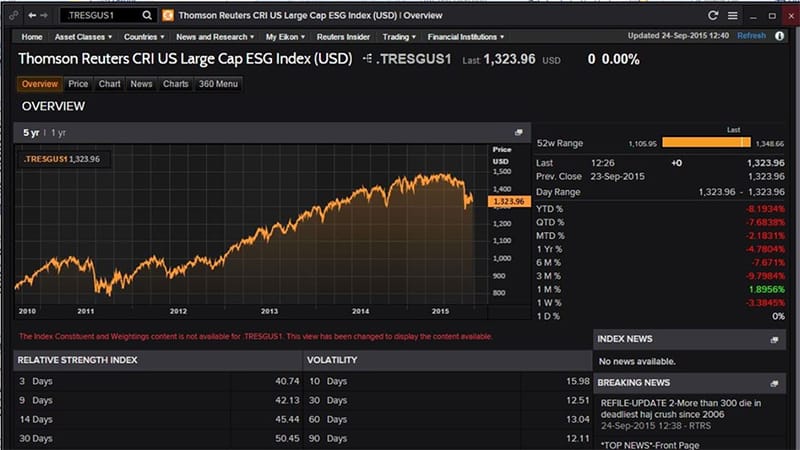This screenshot has height=450, width=800.
Task: Click the 10 Days volatility value 15.98
Action: (x=578, y=381)
